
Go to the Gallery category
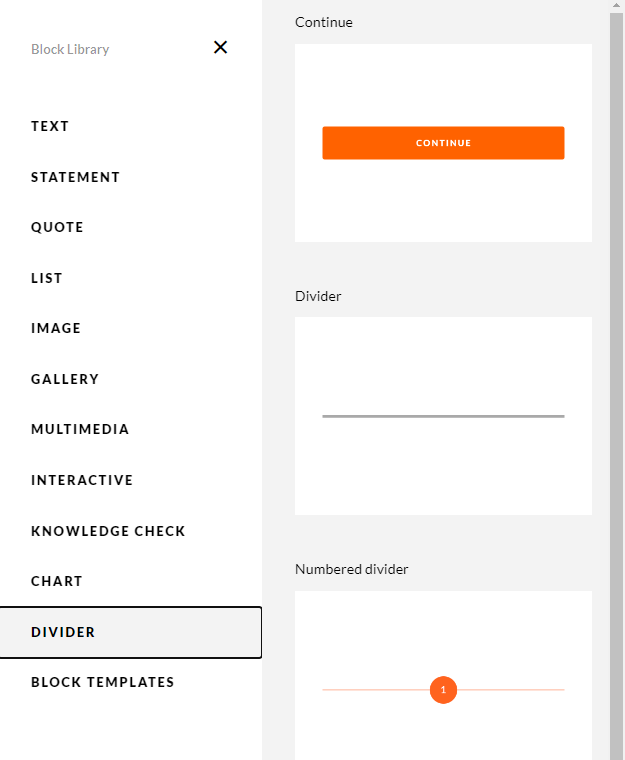coord(65,379)
